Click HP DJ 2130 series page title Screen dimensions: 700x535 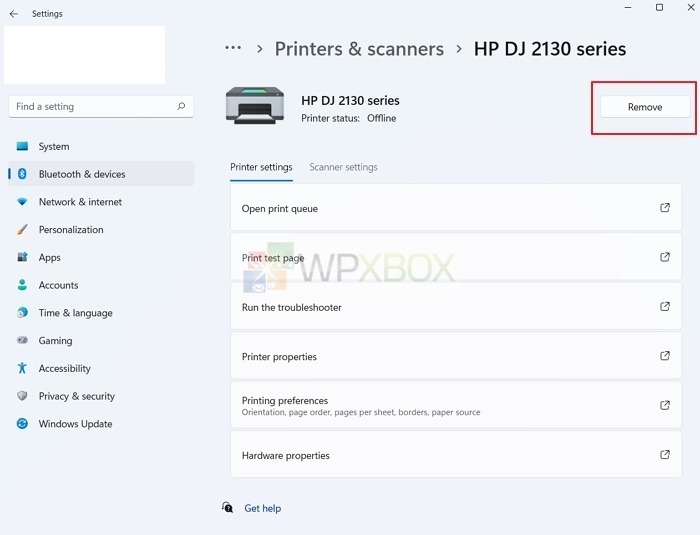(x=550, y=49)
